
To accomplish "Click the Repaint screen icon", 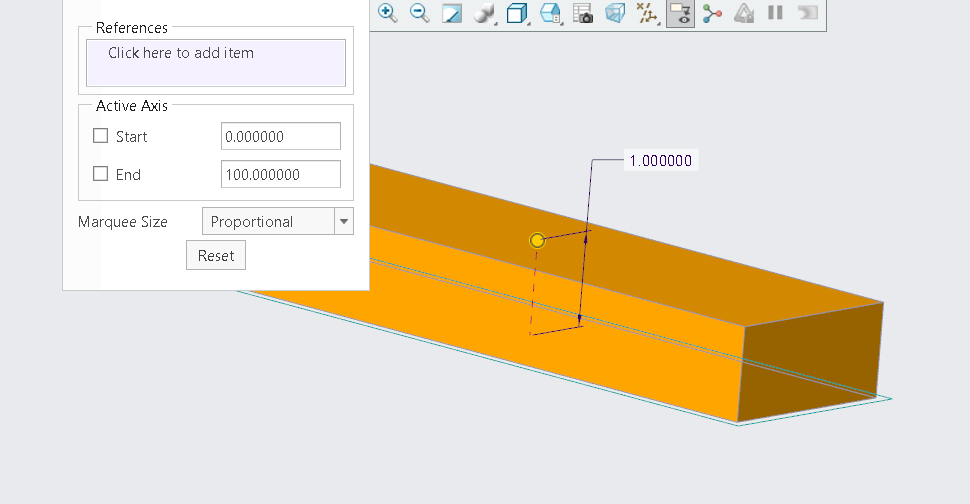I will pyautogui.click(x=452, y=13).
